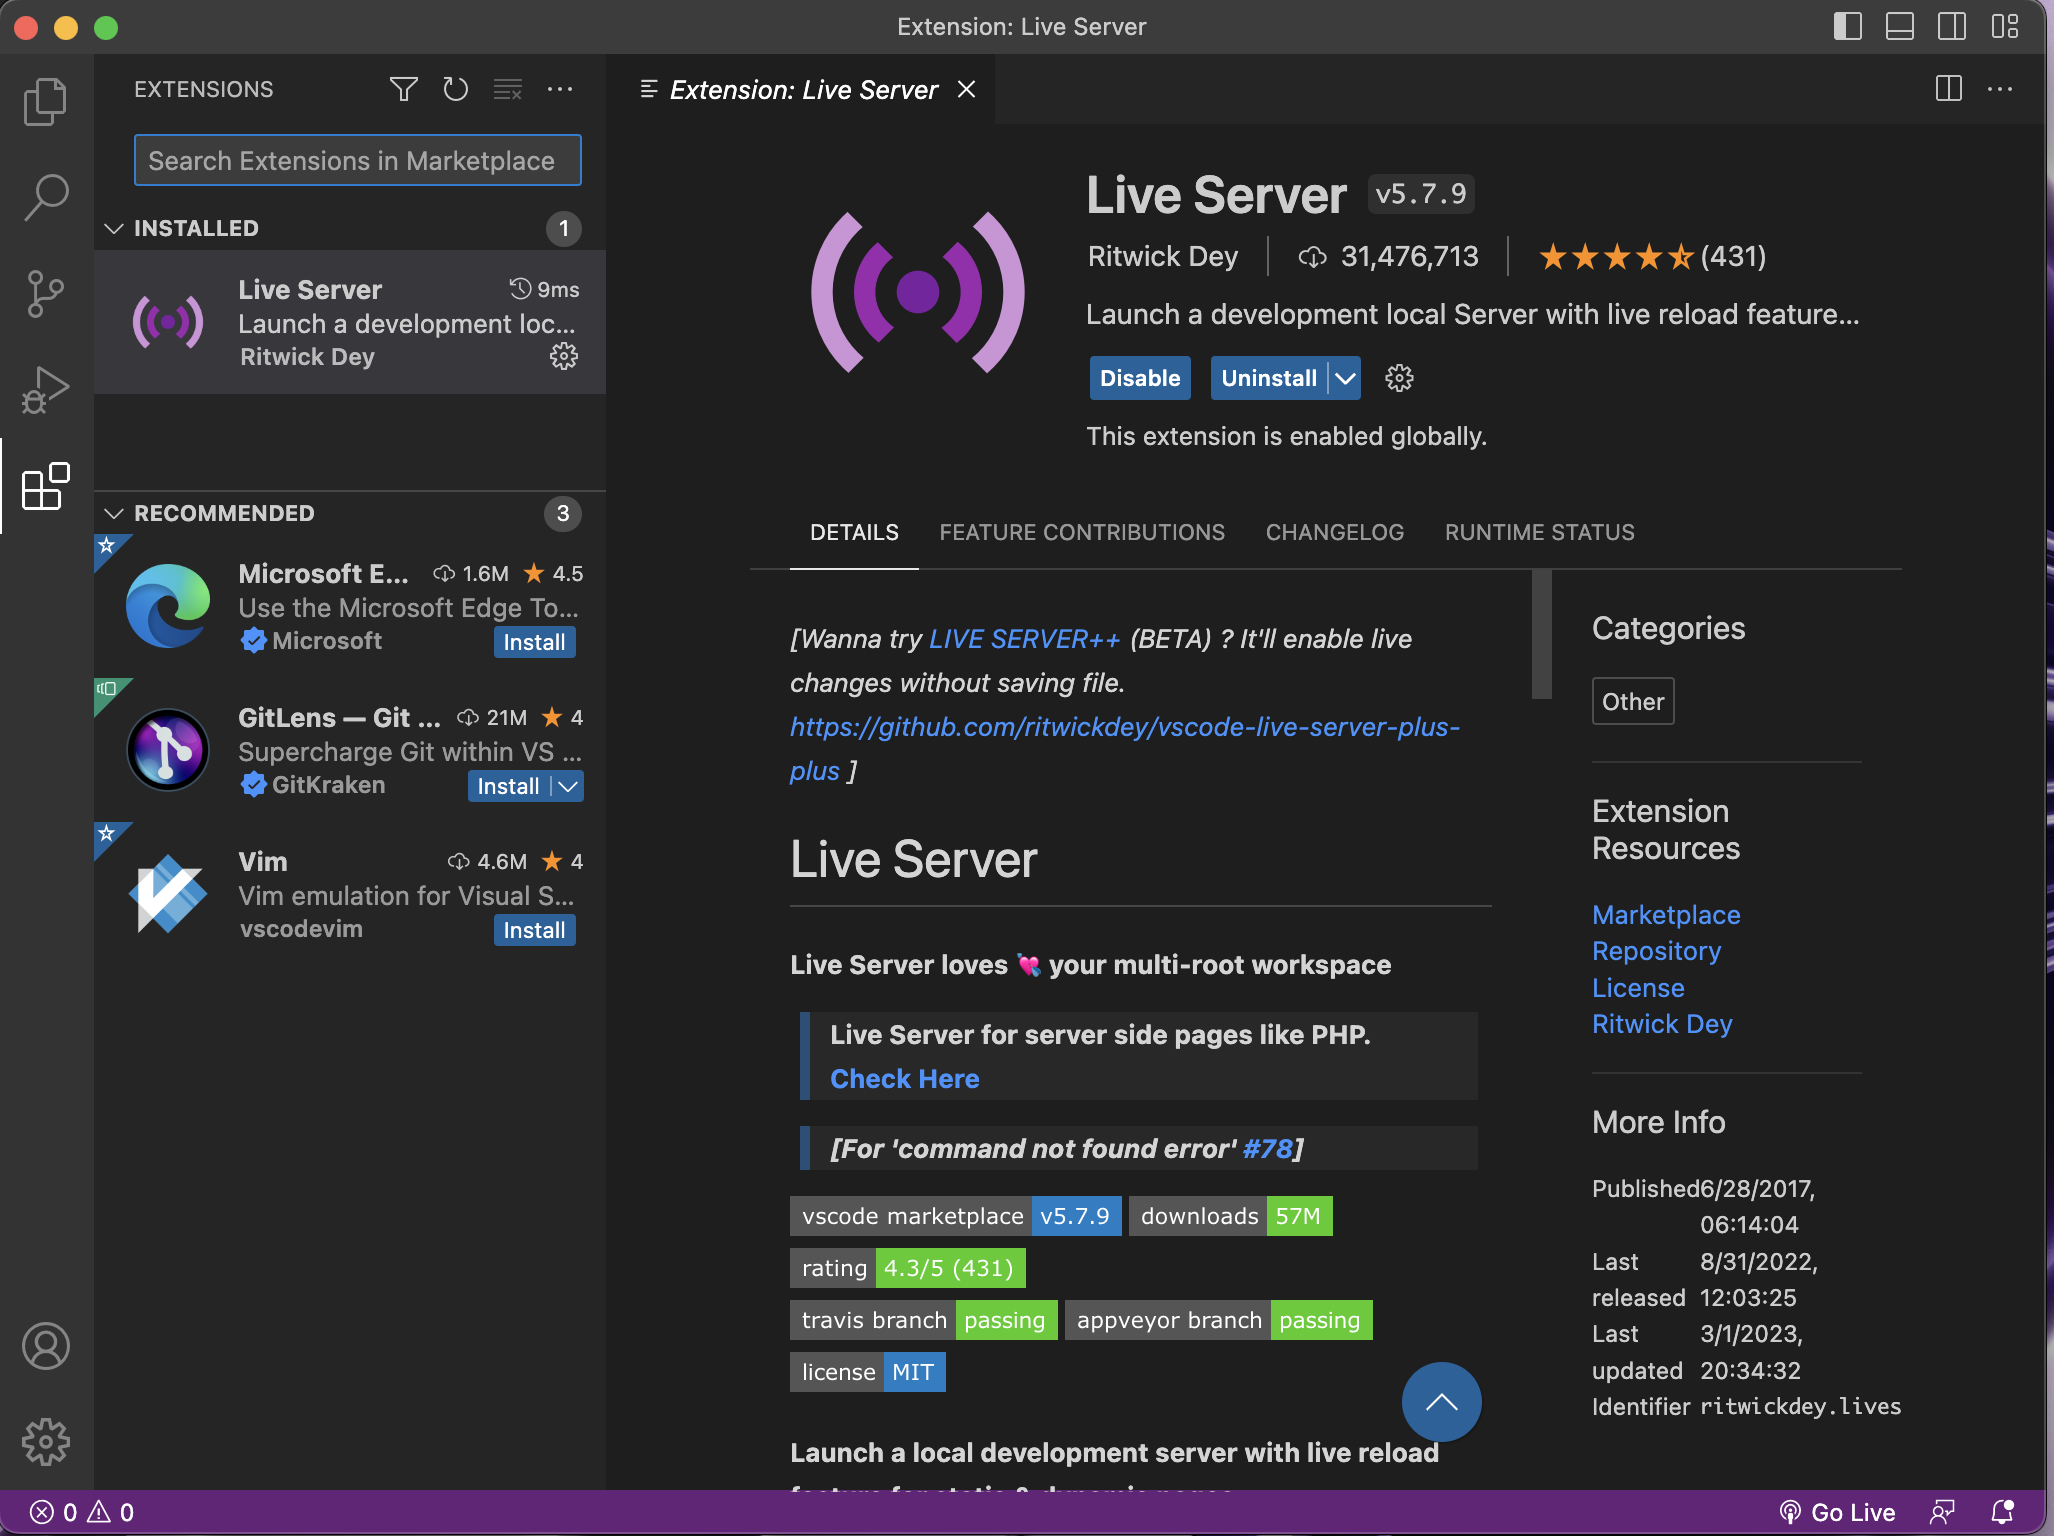Close the Extension: Live Server tab
This screenshot has width=2054, height=1536.
(967, 89)
